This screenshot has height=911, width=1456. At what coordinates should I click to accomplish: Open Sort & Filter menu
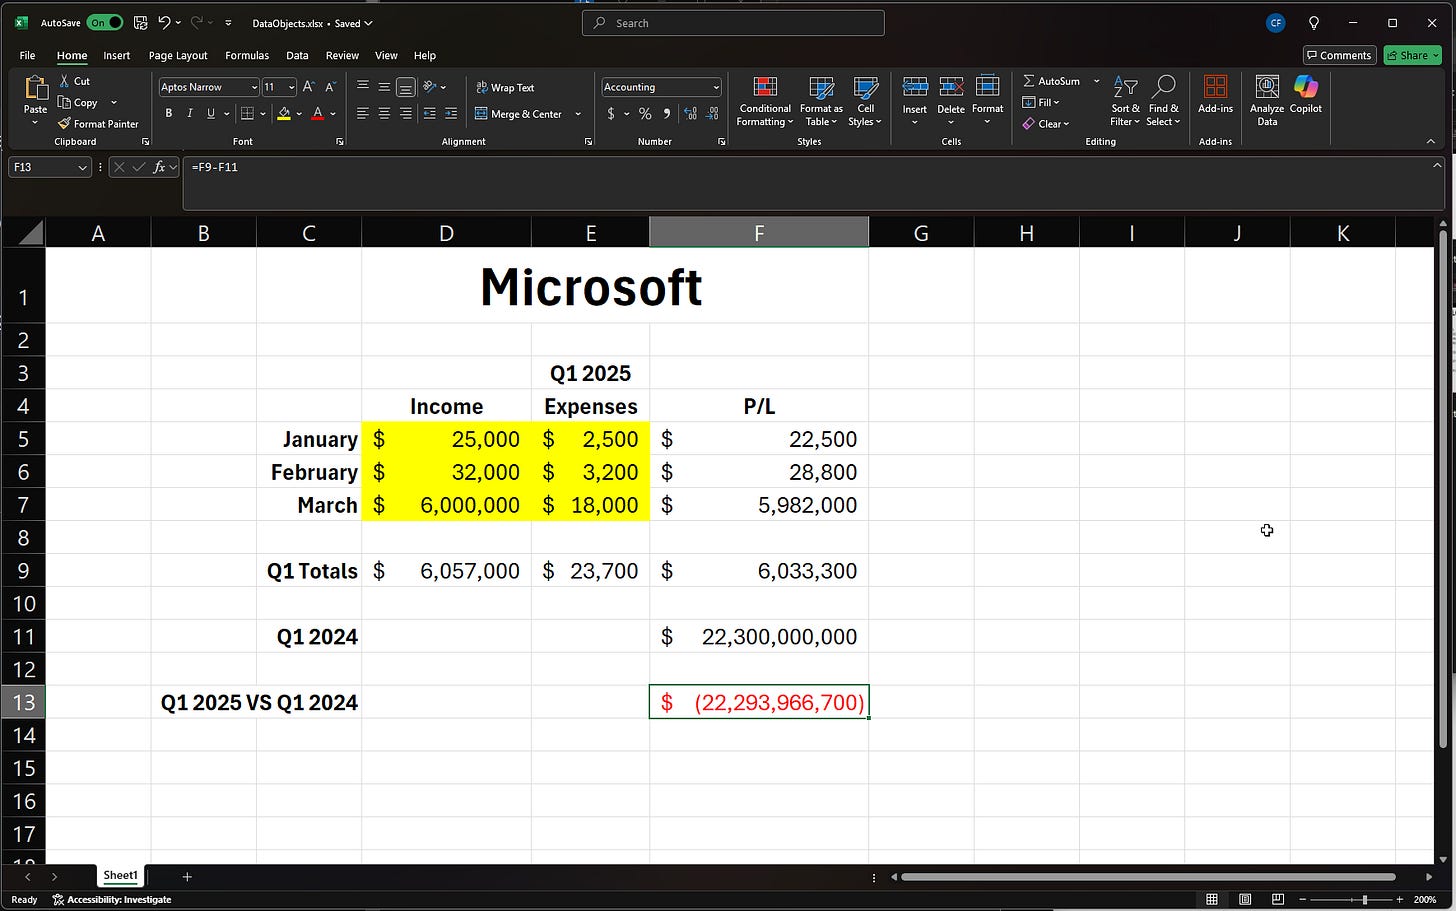tap(1125, 101)
